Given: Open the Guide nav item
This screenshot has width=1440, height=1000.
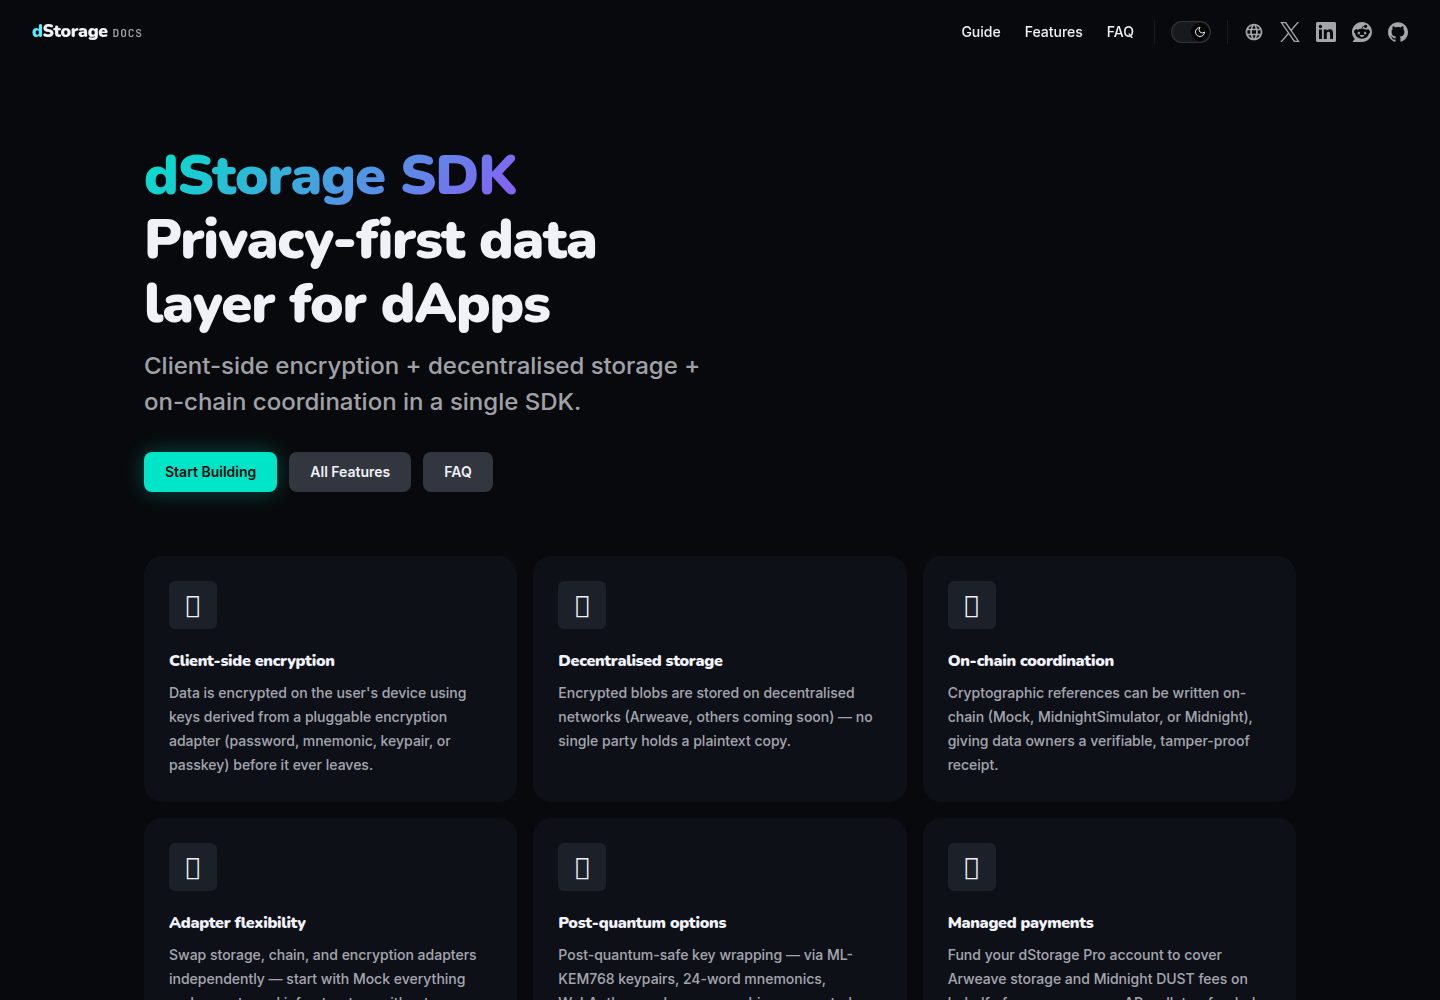Looking at the screenshot, I should [x=981, y=32].
